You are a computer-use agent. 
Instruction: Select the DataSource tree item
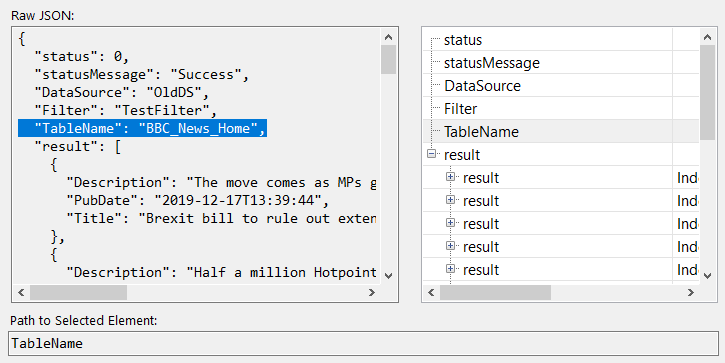point(482,86)
